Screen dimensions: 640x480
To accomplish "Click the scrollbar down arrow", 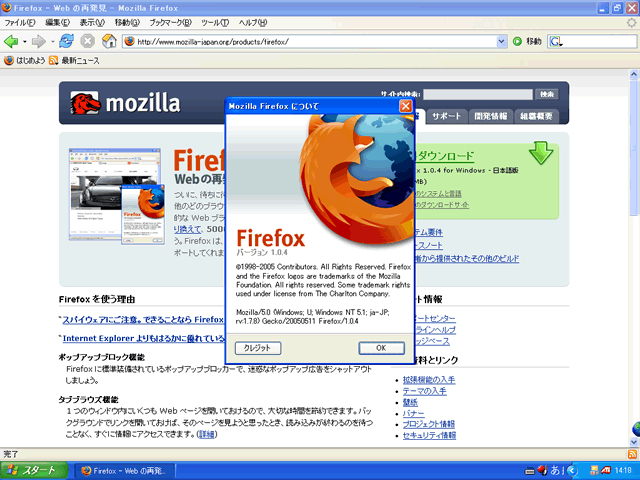I will (x=633, y=442).
